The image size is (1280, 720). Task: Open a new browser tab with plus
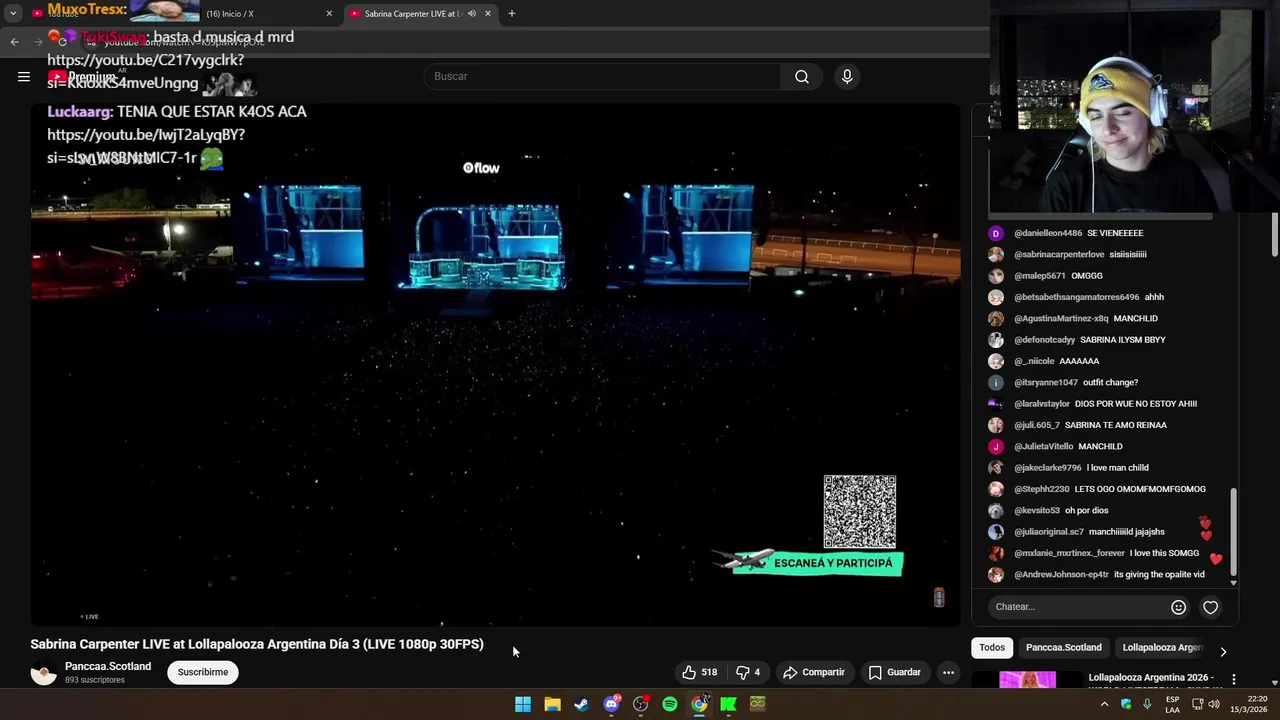[512, 14]
